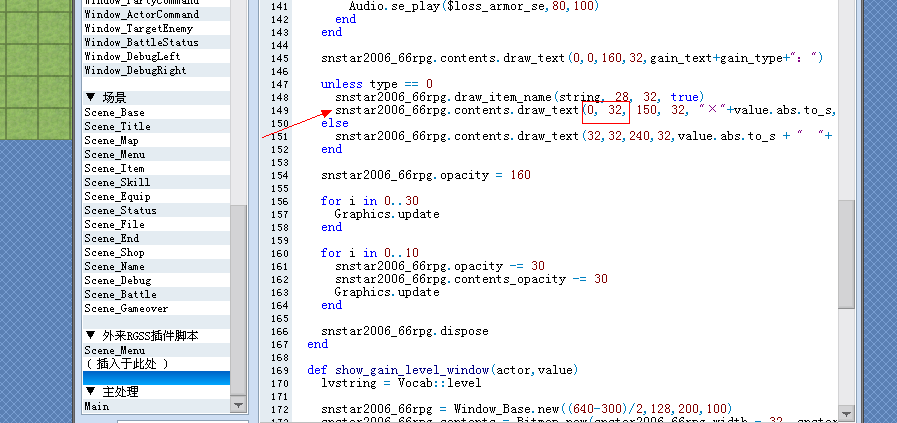
Task: Select the ▼ 主处理 section header
Action: (156, 392)
